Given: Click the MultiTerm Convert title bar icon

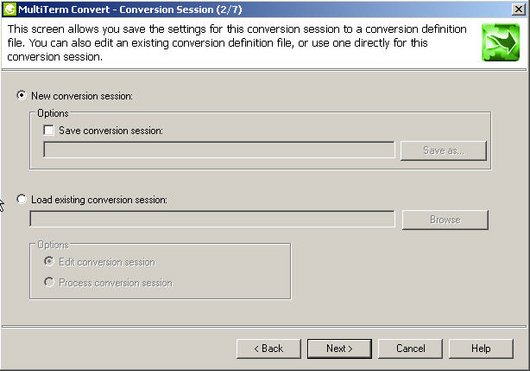Looking at the screenshot, I should (9, 9).
